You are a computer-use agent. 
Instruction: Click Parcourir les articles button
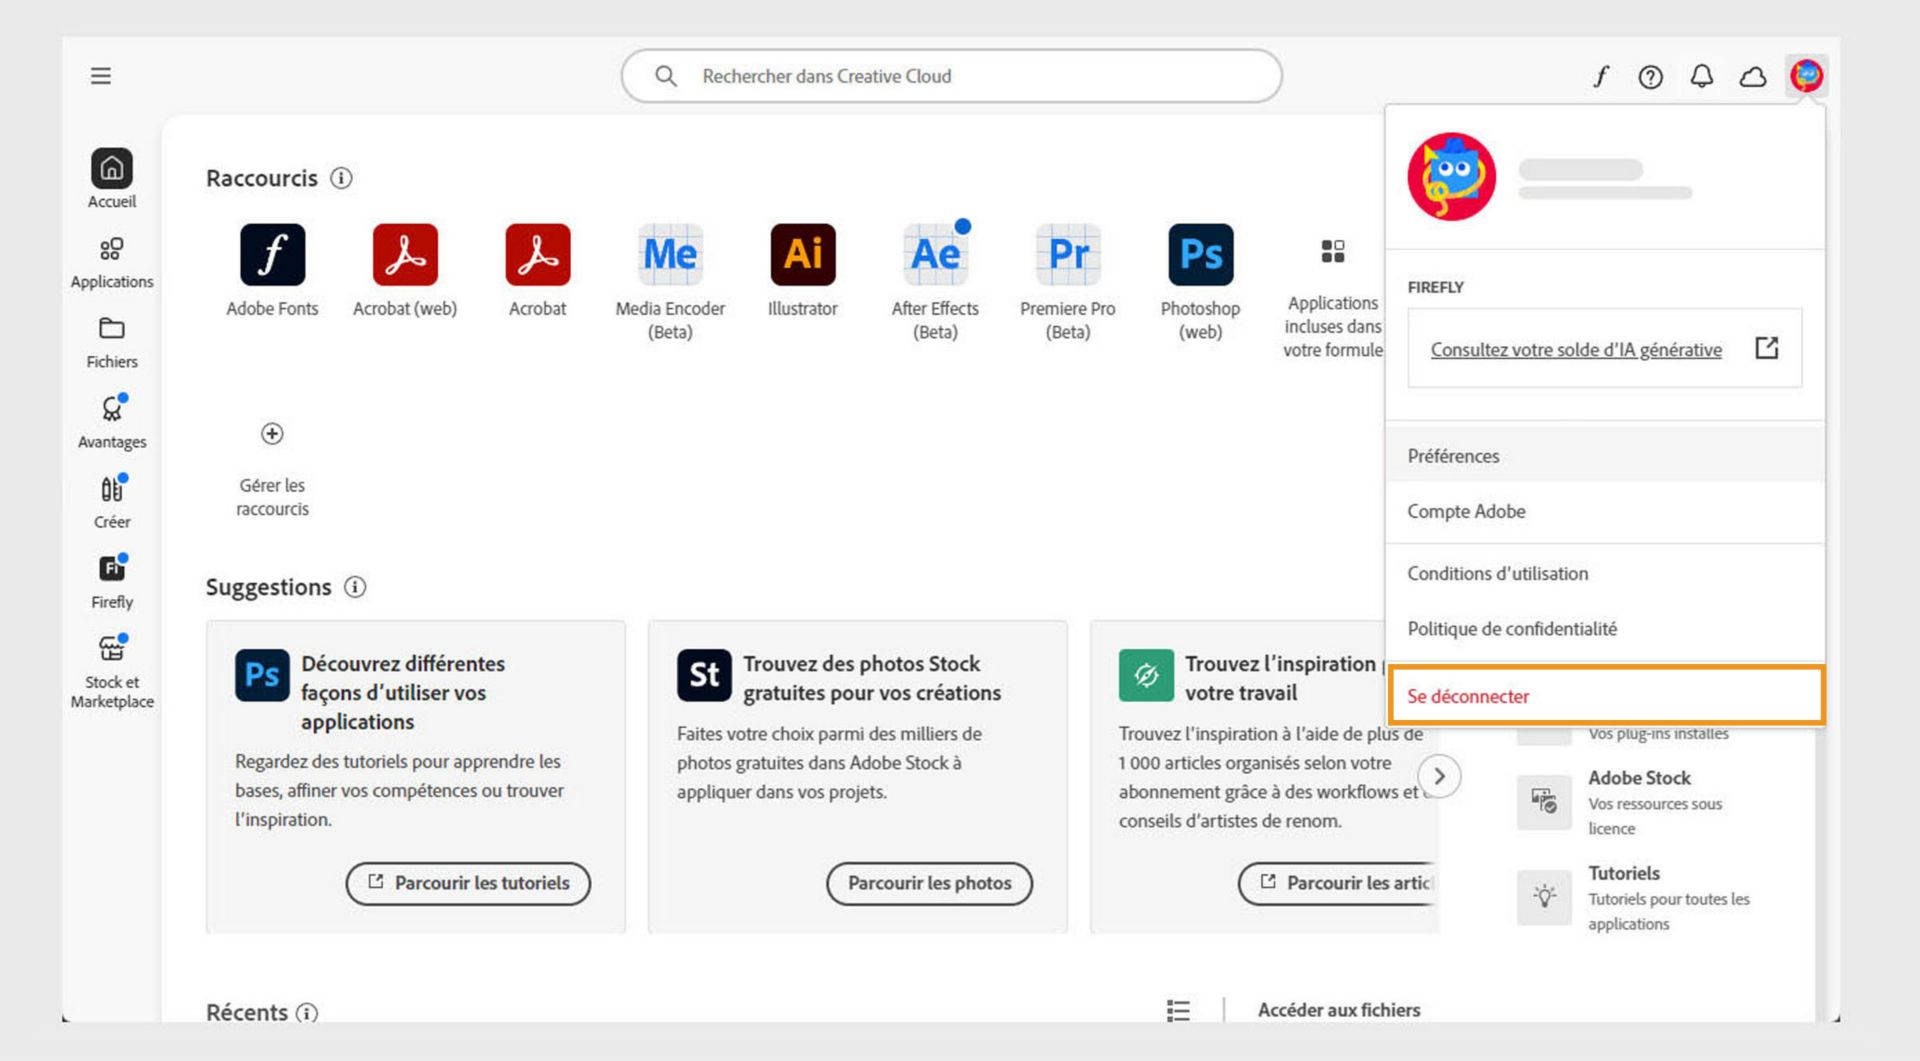(1338, 883)
